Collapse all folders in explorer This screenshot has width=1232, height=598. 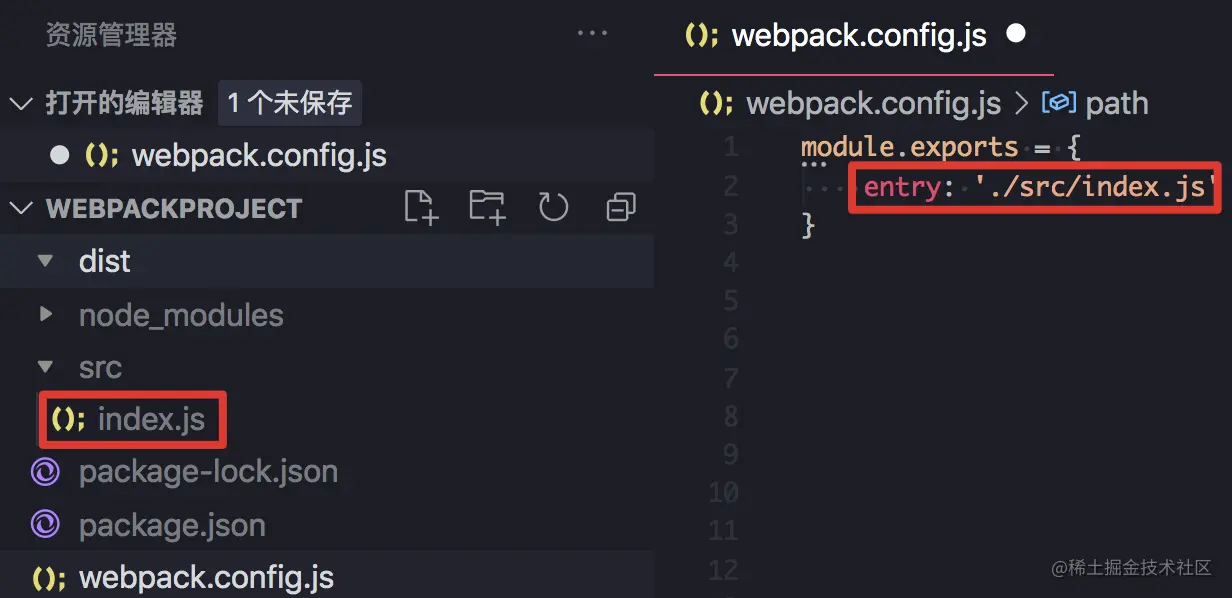tap(621, 208)
